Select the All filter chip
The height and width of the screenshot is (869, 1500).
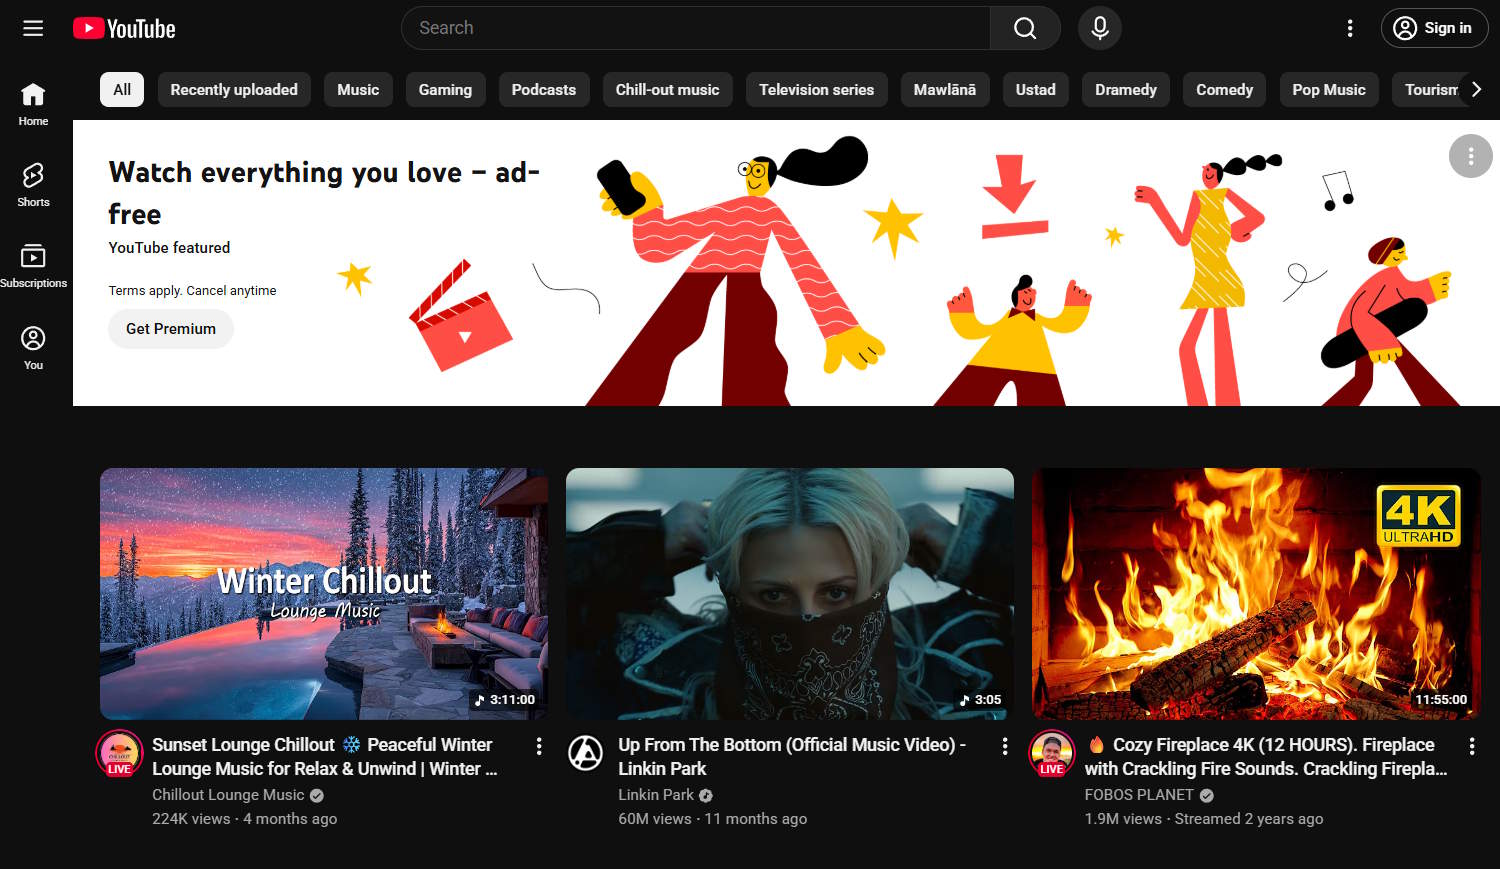click(122, 90)
